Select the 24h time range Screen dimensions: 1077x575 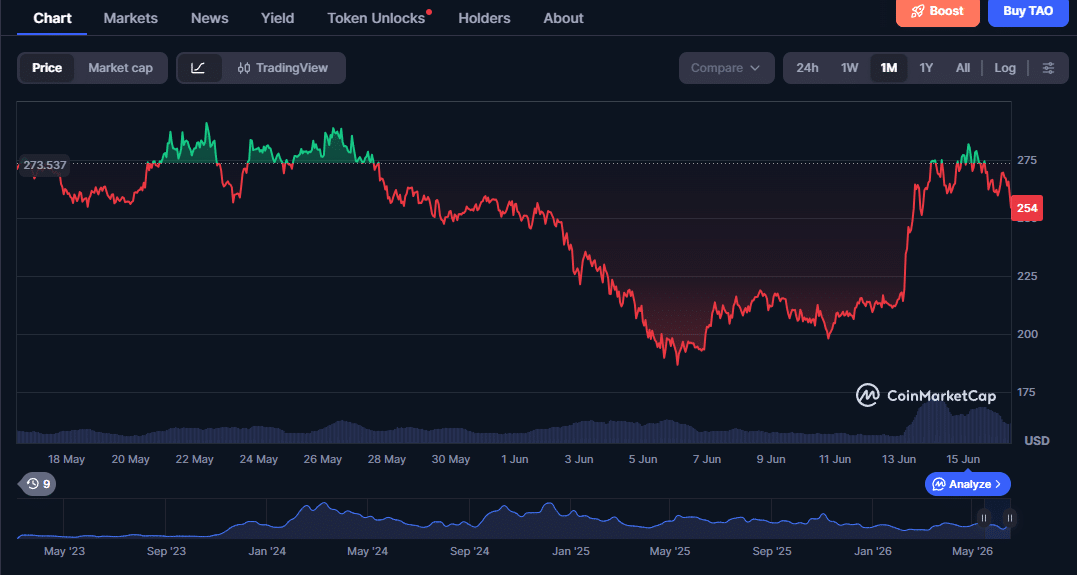tap(807, 68)
